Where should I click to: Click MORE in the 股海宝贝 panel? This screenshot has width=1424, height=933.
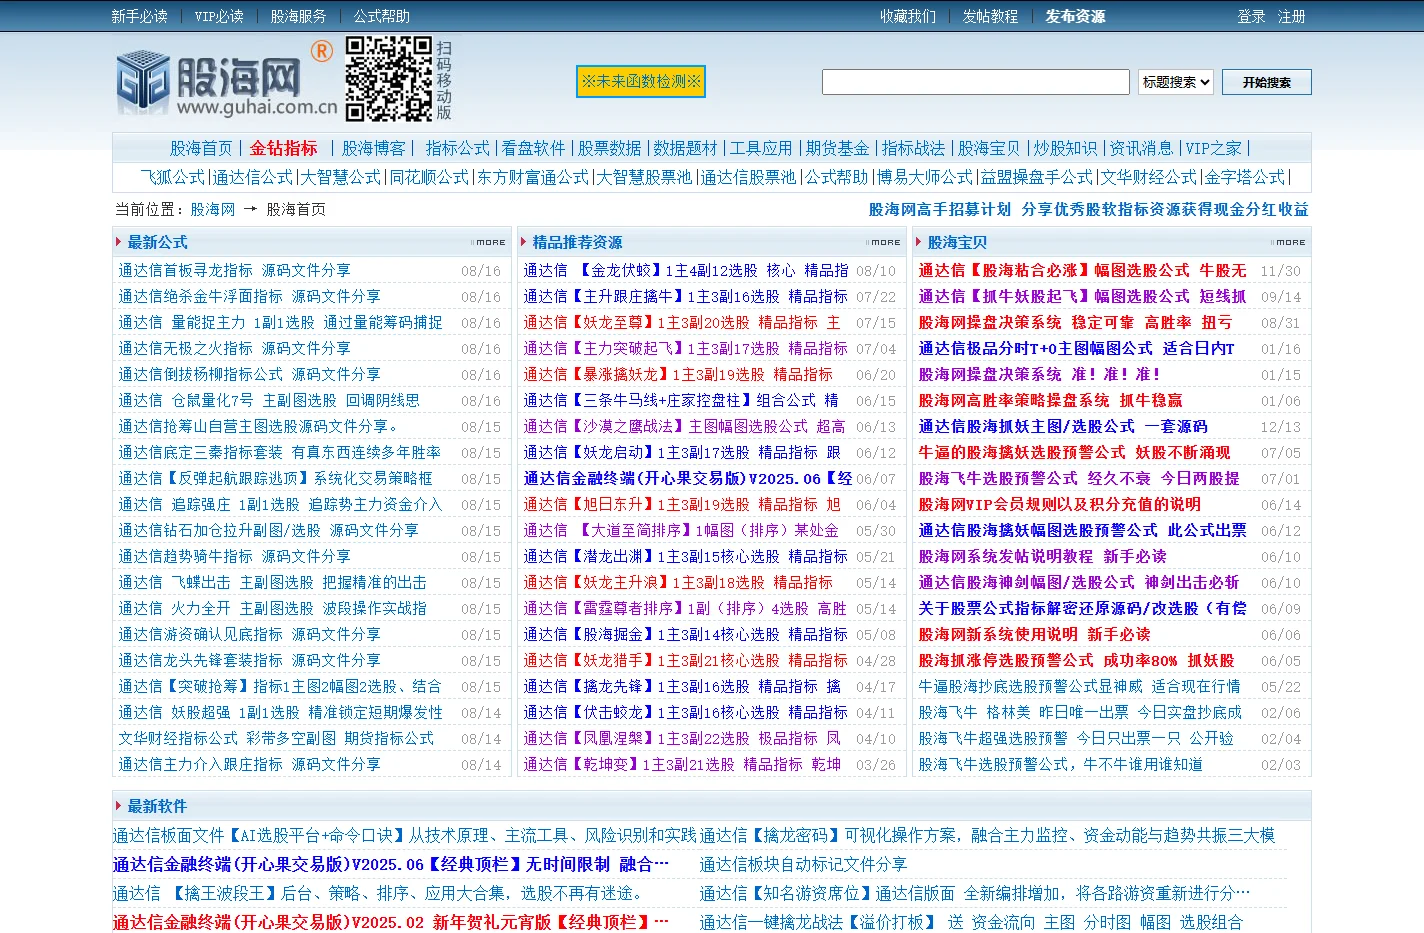click(1289, 242)
